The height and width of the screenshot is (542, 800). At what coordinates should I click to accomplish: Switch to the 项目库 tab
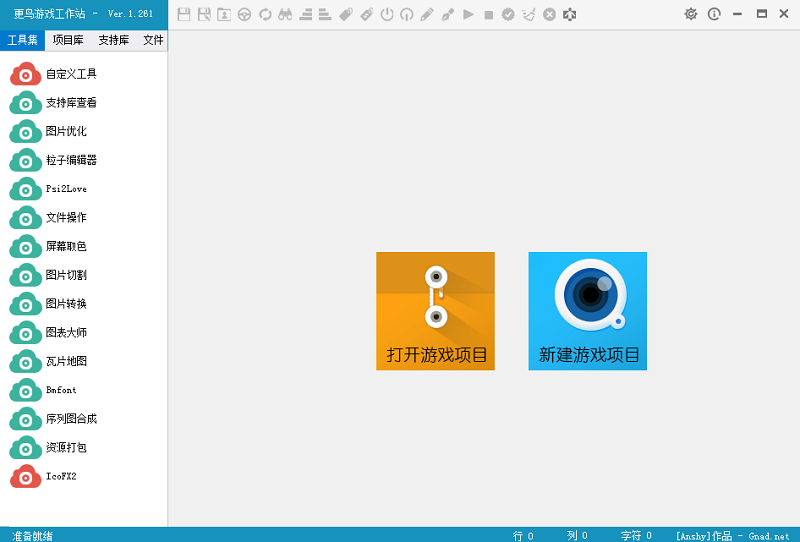tap(67, 40)
